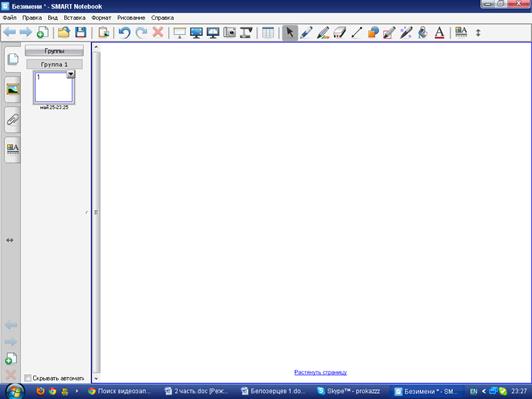Open the Вставка menu

74,18
